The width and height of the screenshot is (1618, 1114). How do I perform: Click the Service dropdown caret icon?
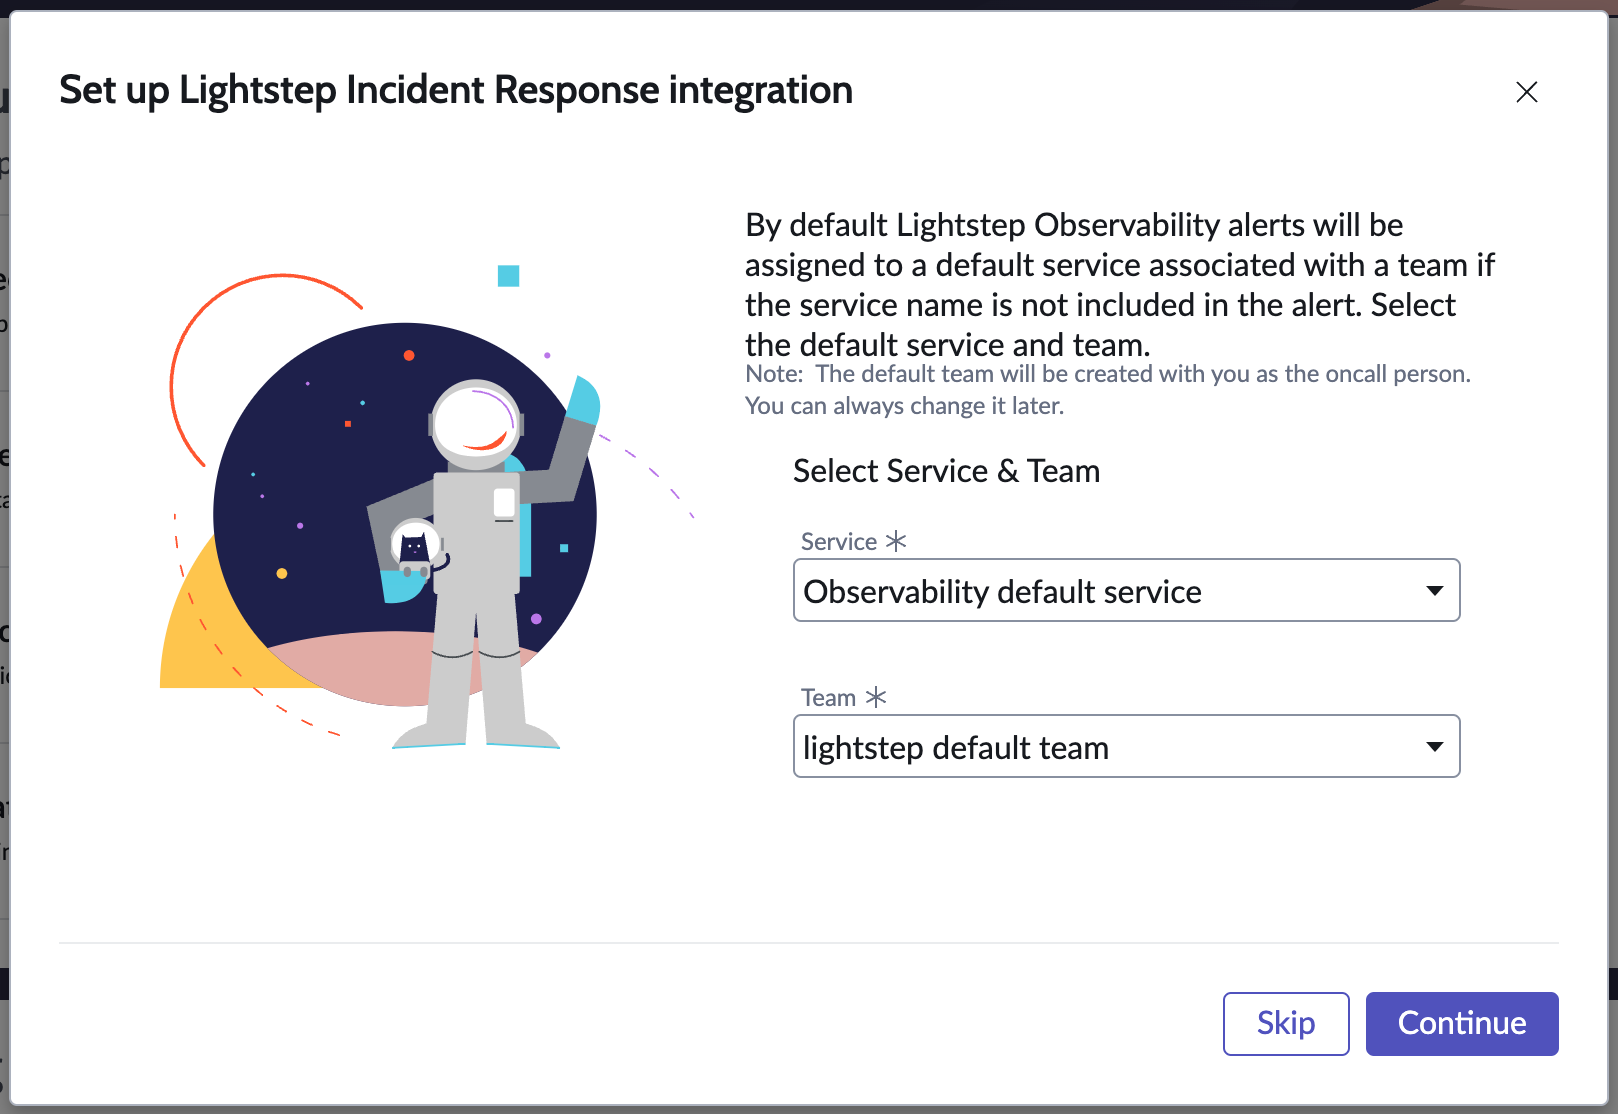coord(1436,590)
